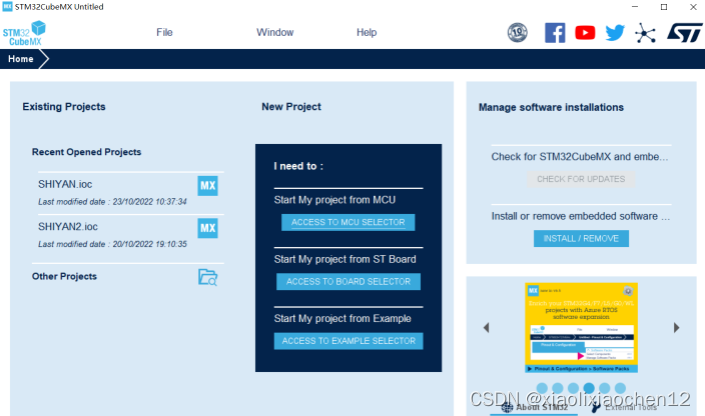Show next slide with the right carousel arrow
The width and height of the screenshot is (705, 416).
676,327
